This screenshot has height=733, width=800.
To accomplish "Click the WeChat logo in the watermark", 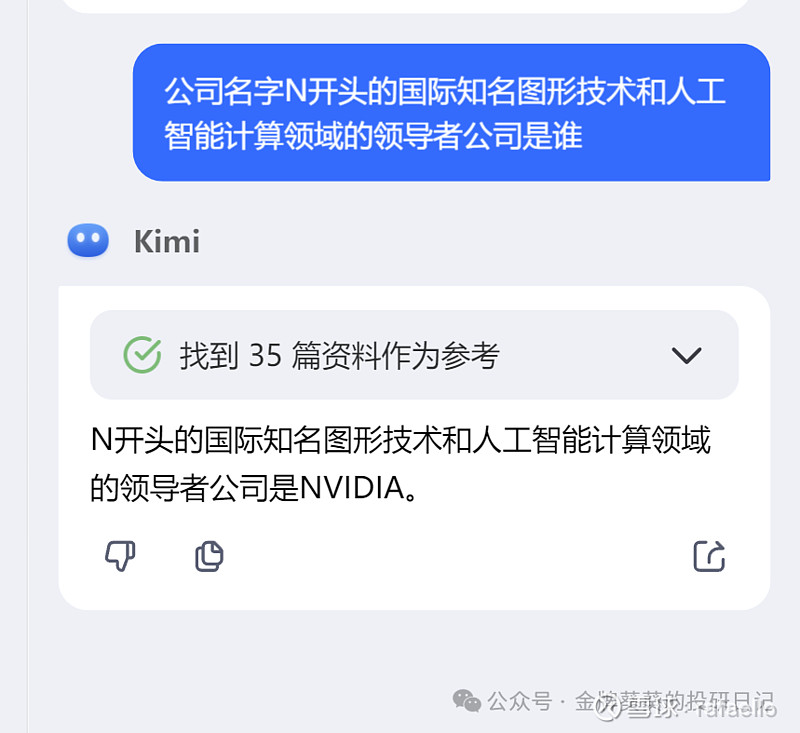I will point(467,700).
